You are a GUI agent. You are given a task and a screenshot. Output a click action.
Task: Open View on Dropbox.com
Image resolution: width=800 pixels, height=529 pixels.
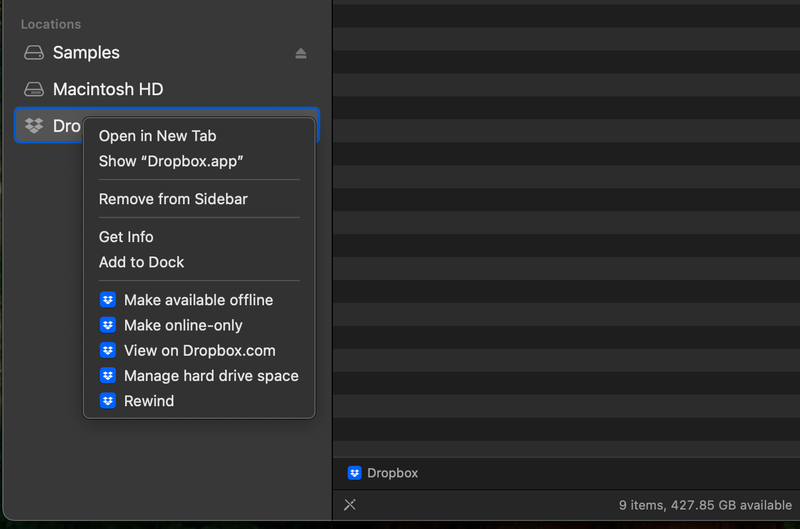coord(199,350)
